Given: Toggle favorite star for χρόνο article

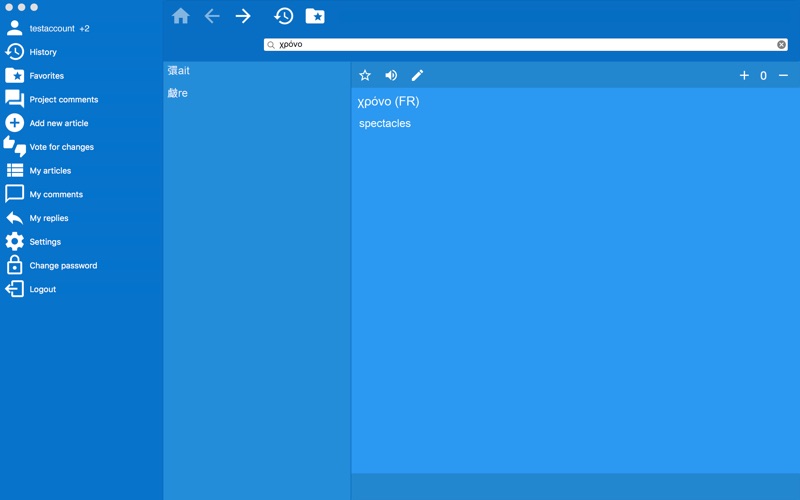Looking at the screenshot, I should (x=365, y=76).
